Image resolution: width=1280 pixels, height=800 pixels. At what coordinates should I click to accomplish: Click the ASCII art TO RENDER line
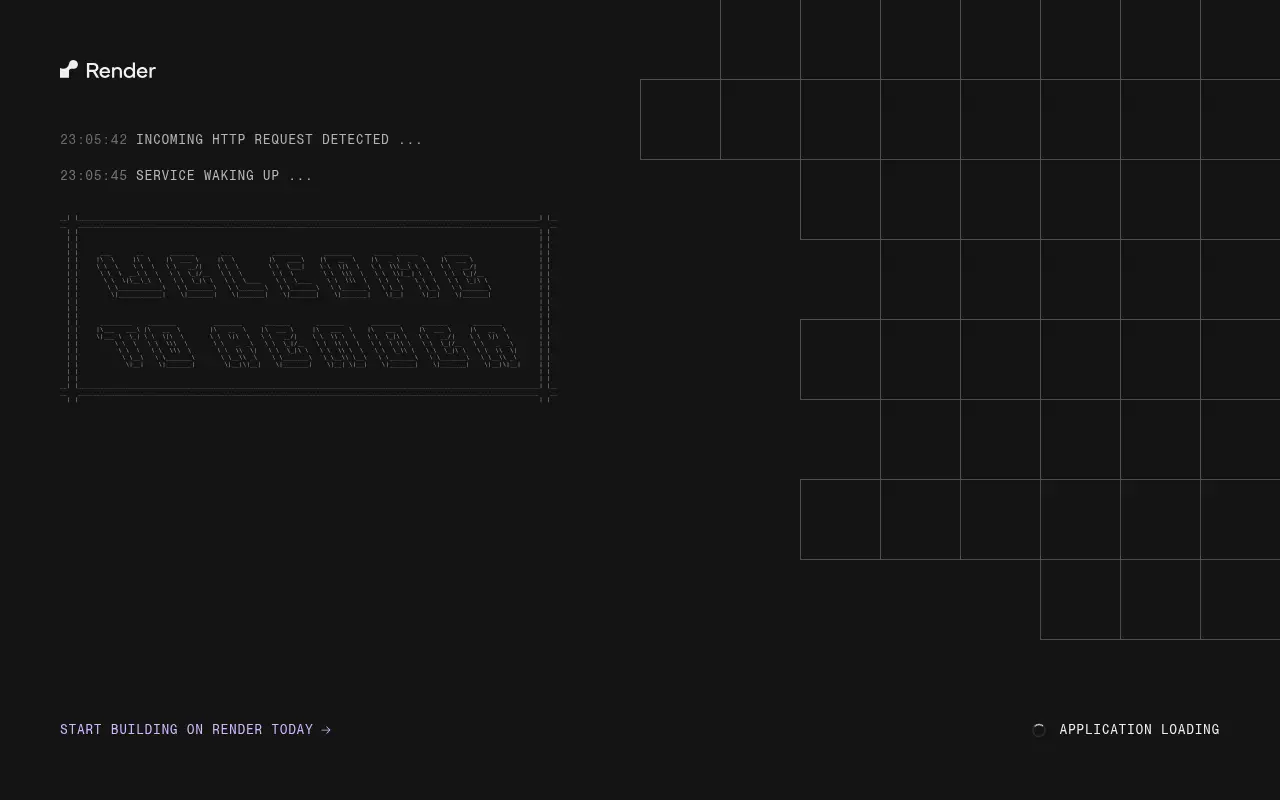click(x=308, y=346)
